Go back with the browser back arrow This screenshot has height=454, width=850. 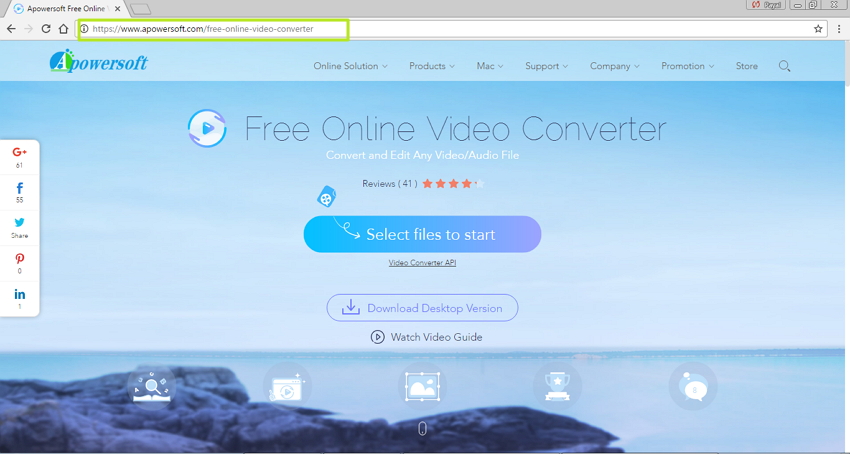(x=11, y=29)
